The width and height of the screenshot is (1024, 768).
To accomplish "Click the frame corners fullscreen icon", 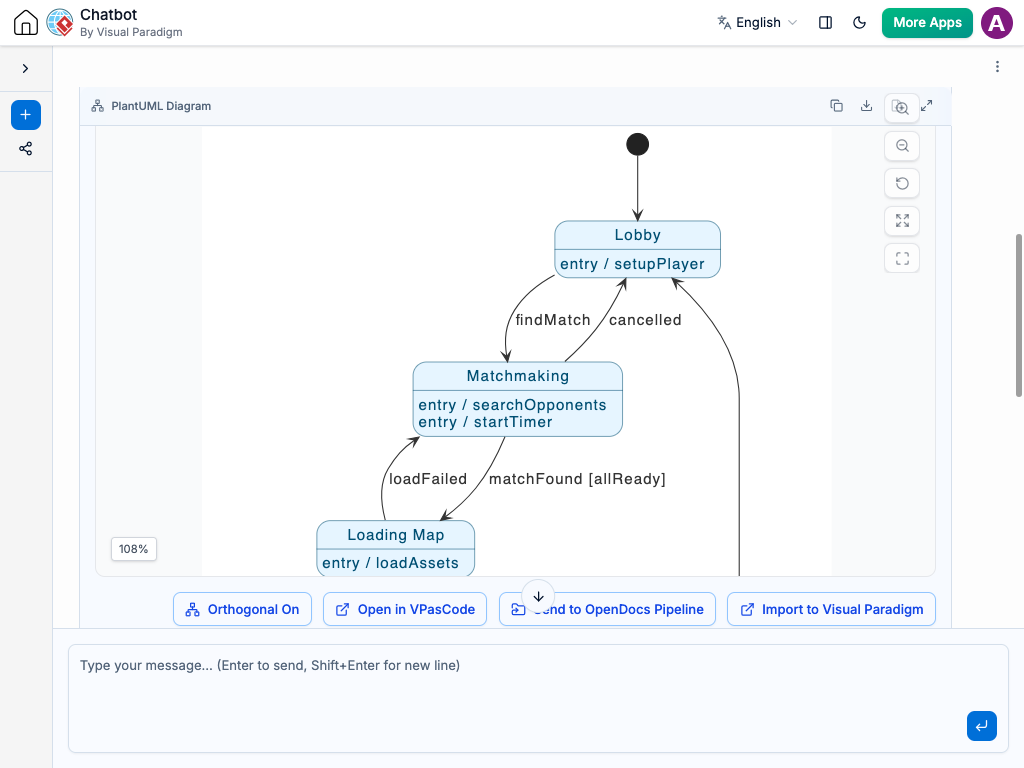I will (x=902, y=259).
